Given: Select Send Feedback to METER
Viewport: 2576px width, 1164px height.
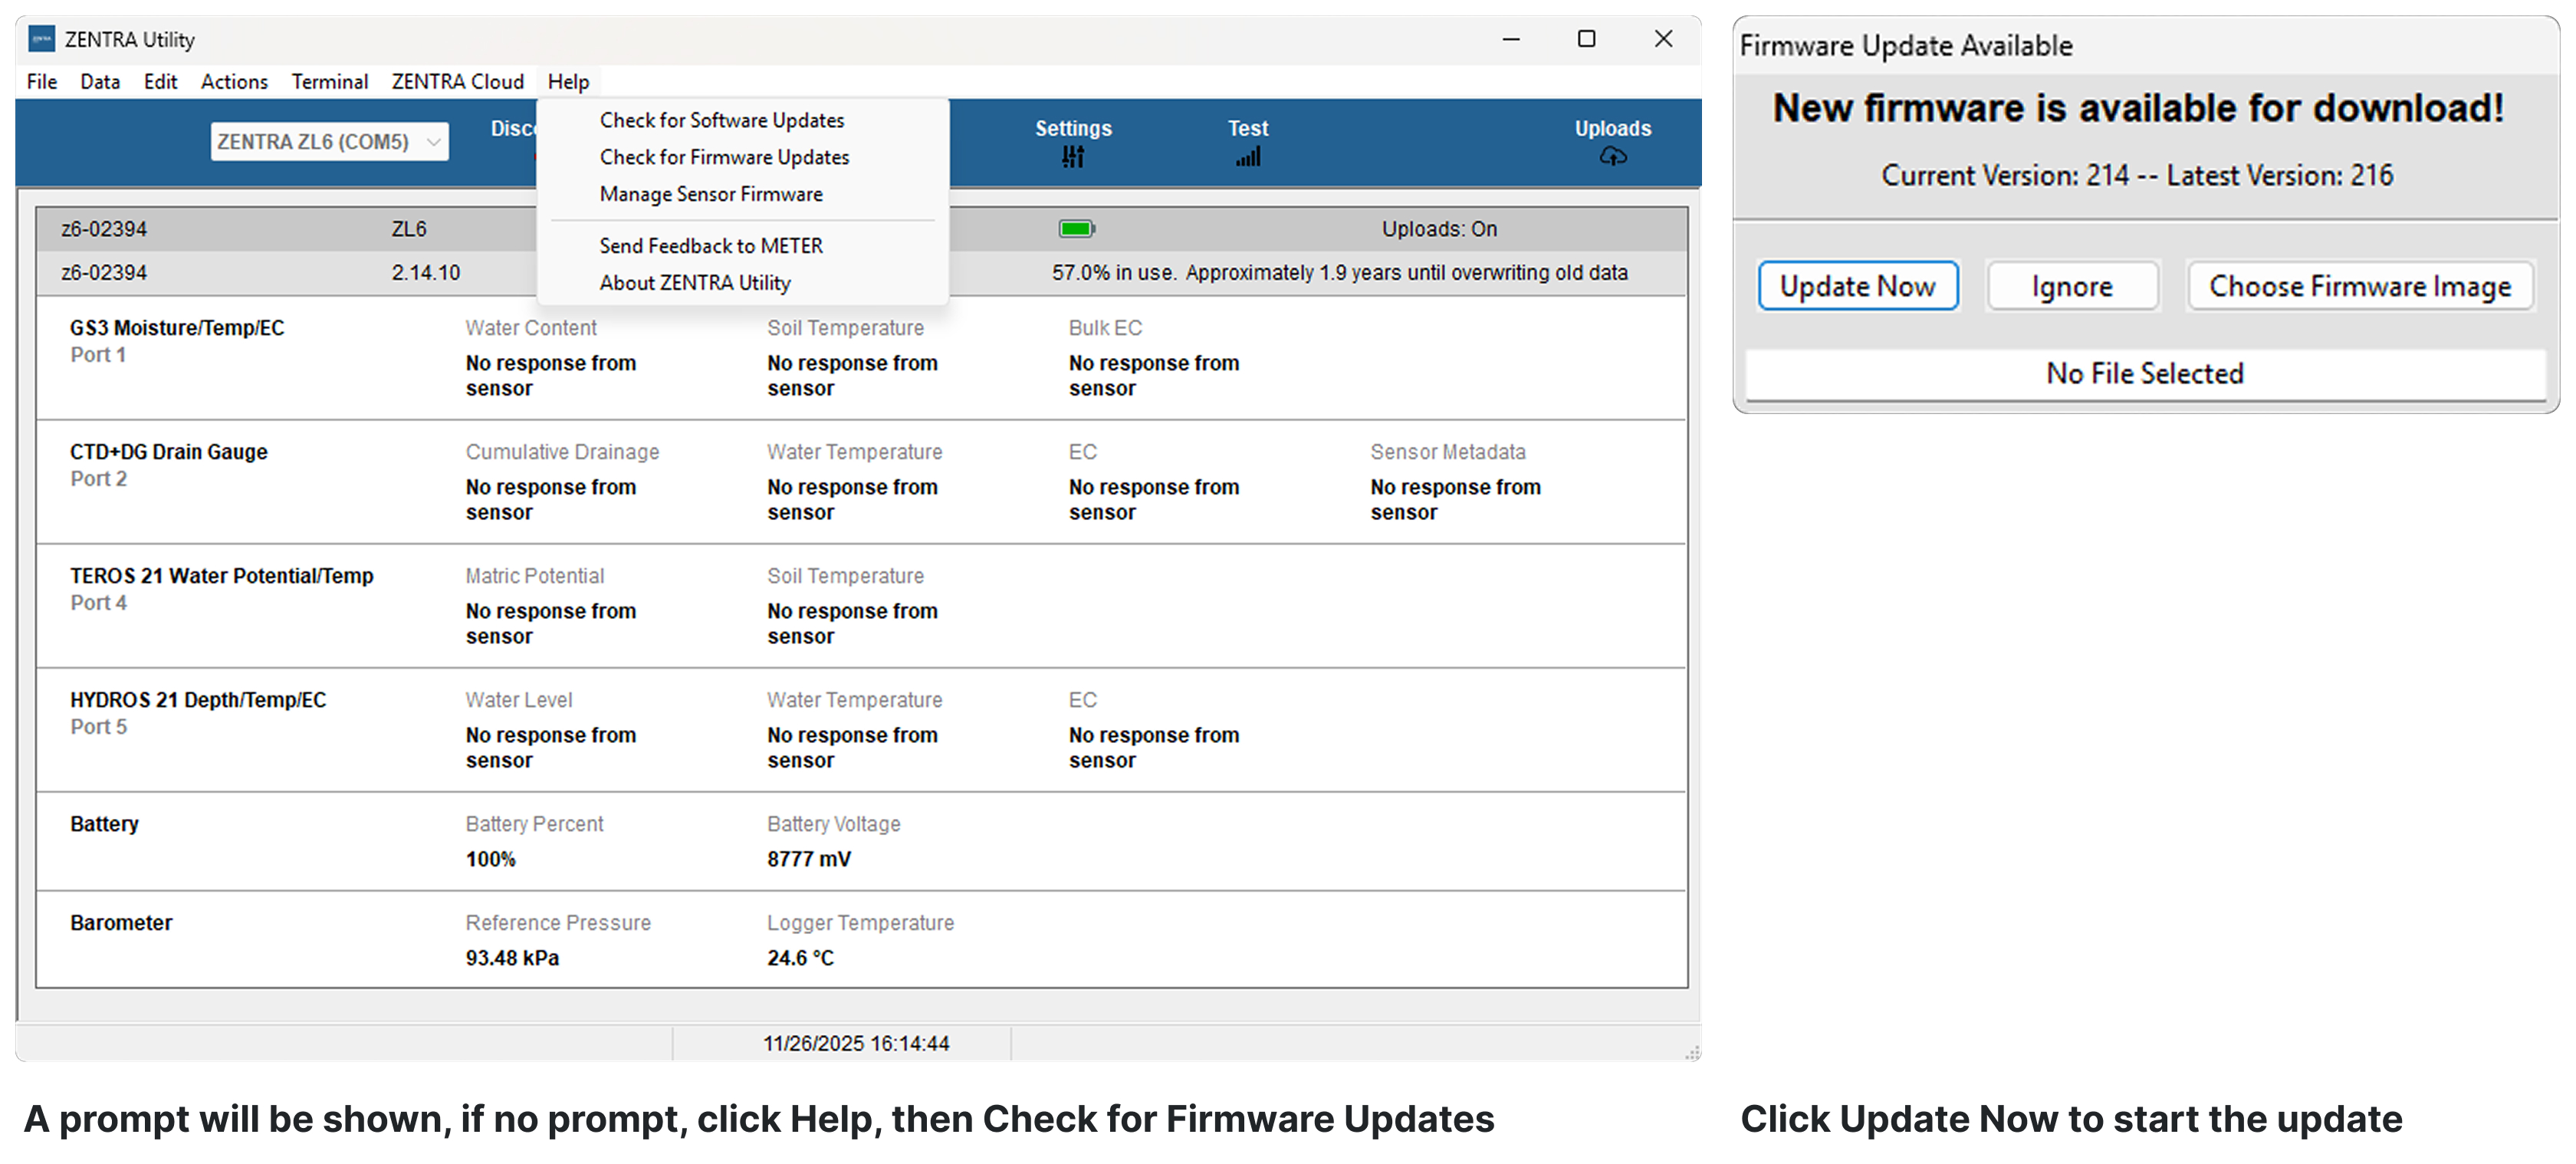Looking at the screenshot, I should tap(711, 246).
